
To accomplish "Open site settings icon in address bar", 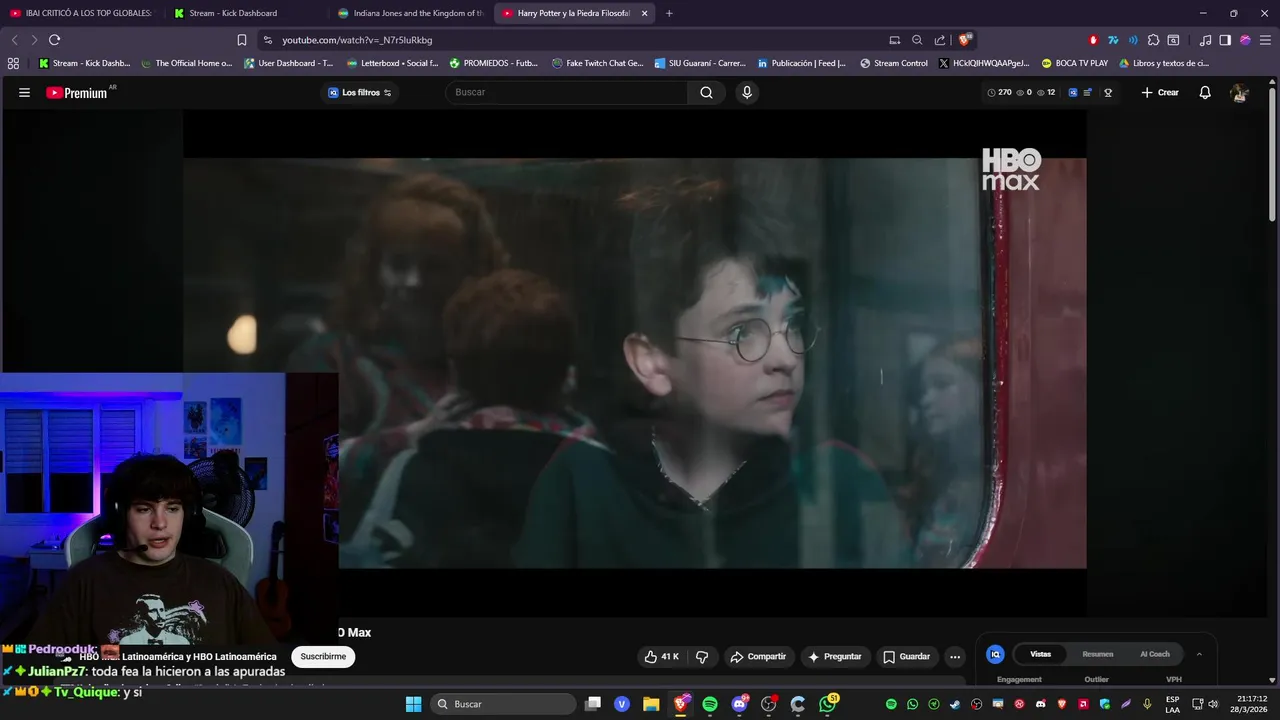I will point(267,40).
